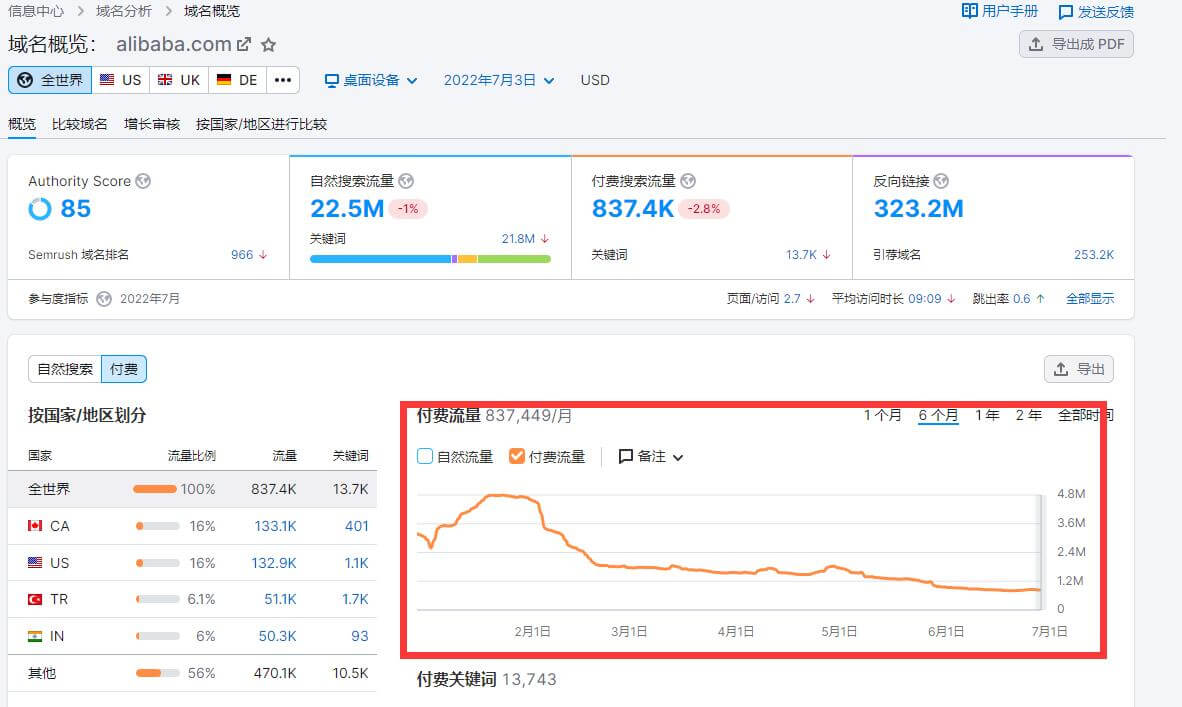Select the US country database button

click(x=121, y=80)
